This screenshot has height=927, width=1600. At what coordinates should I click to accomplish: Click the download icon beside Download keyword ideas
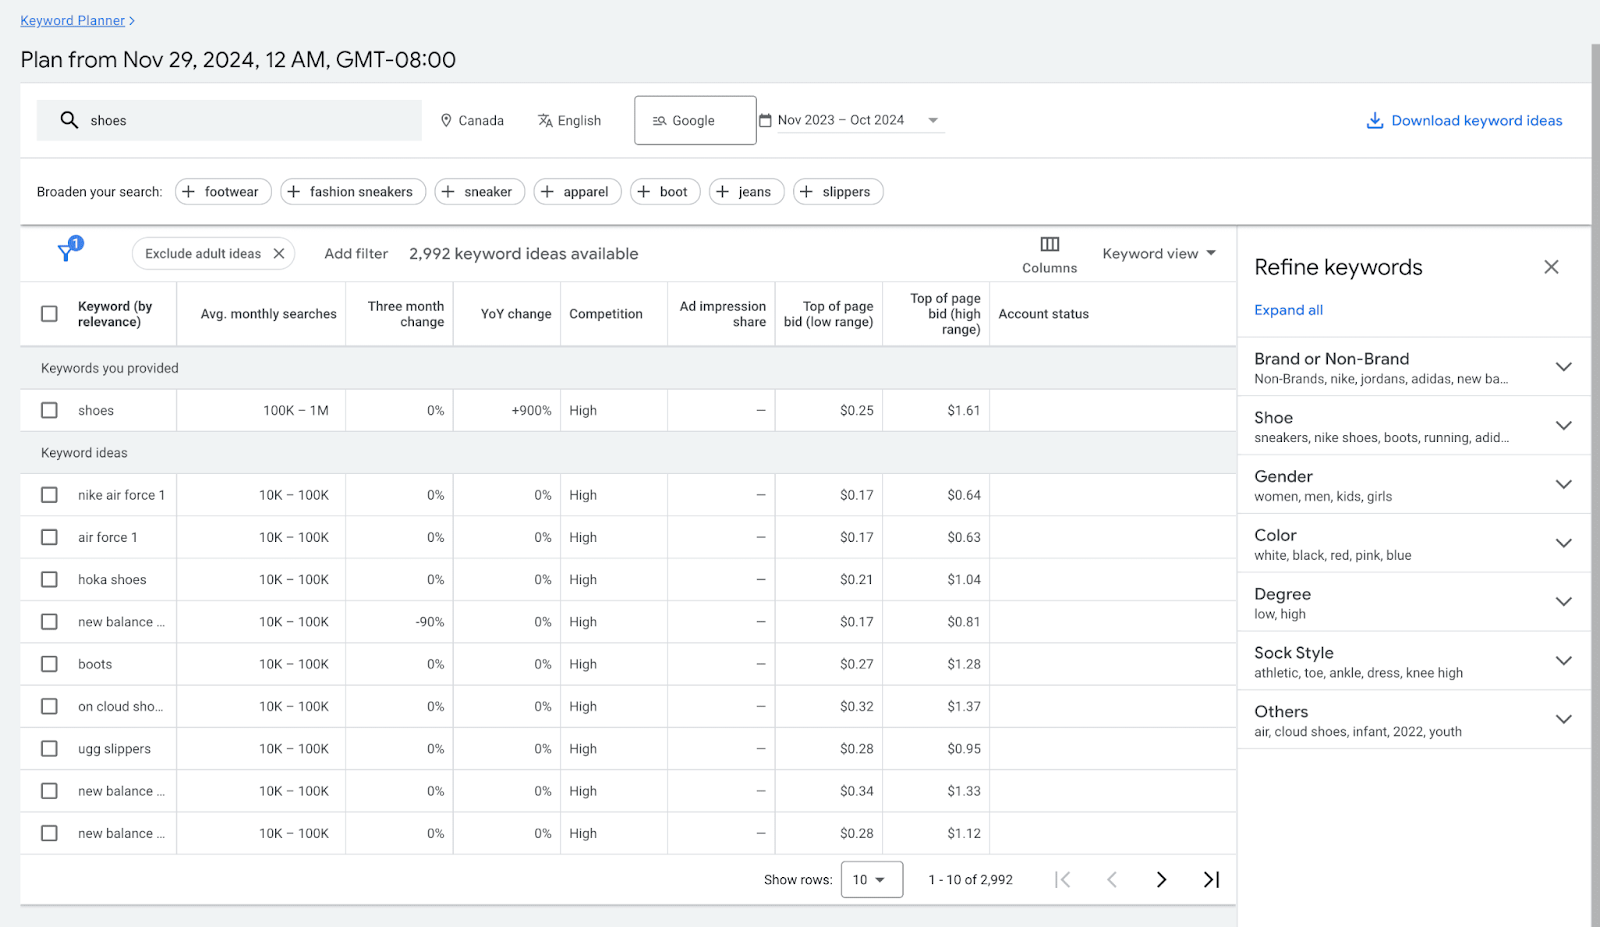pos(1376,120)
